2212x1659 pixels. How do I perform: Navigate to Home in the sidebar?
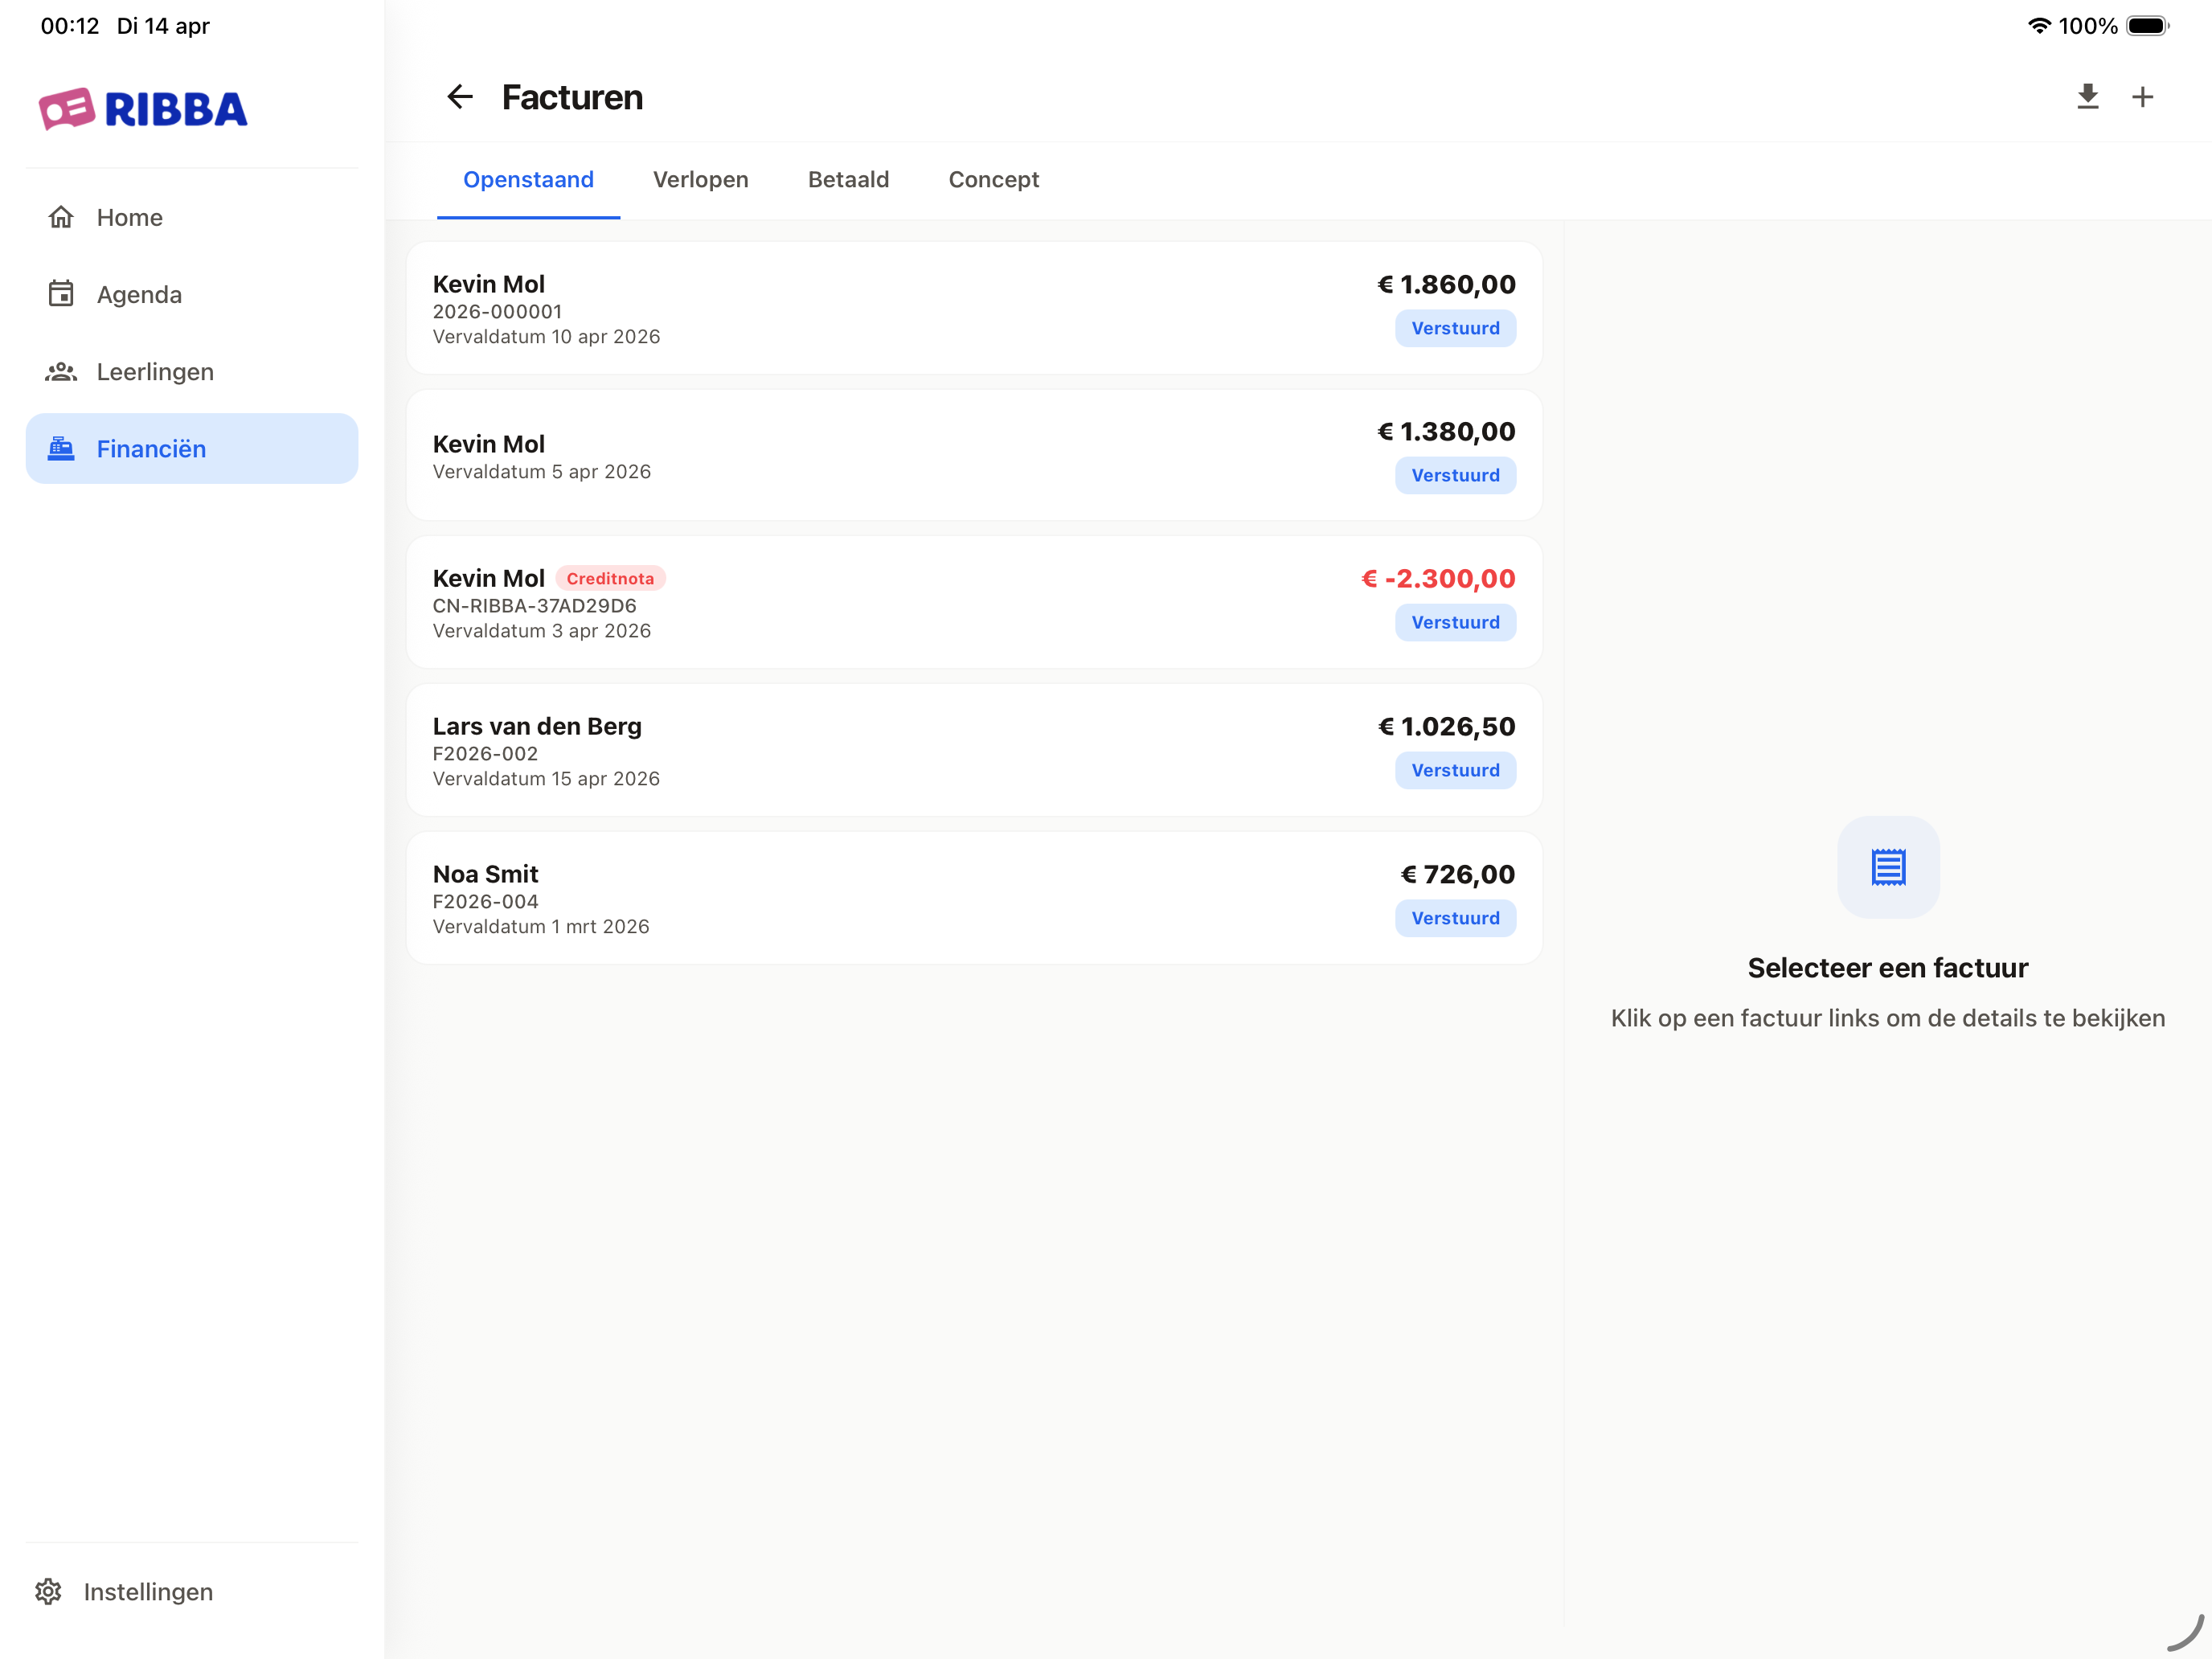click(x=192, y=217)
